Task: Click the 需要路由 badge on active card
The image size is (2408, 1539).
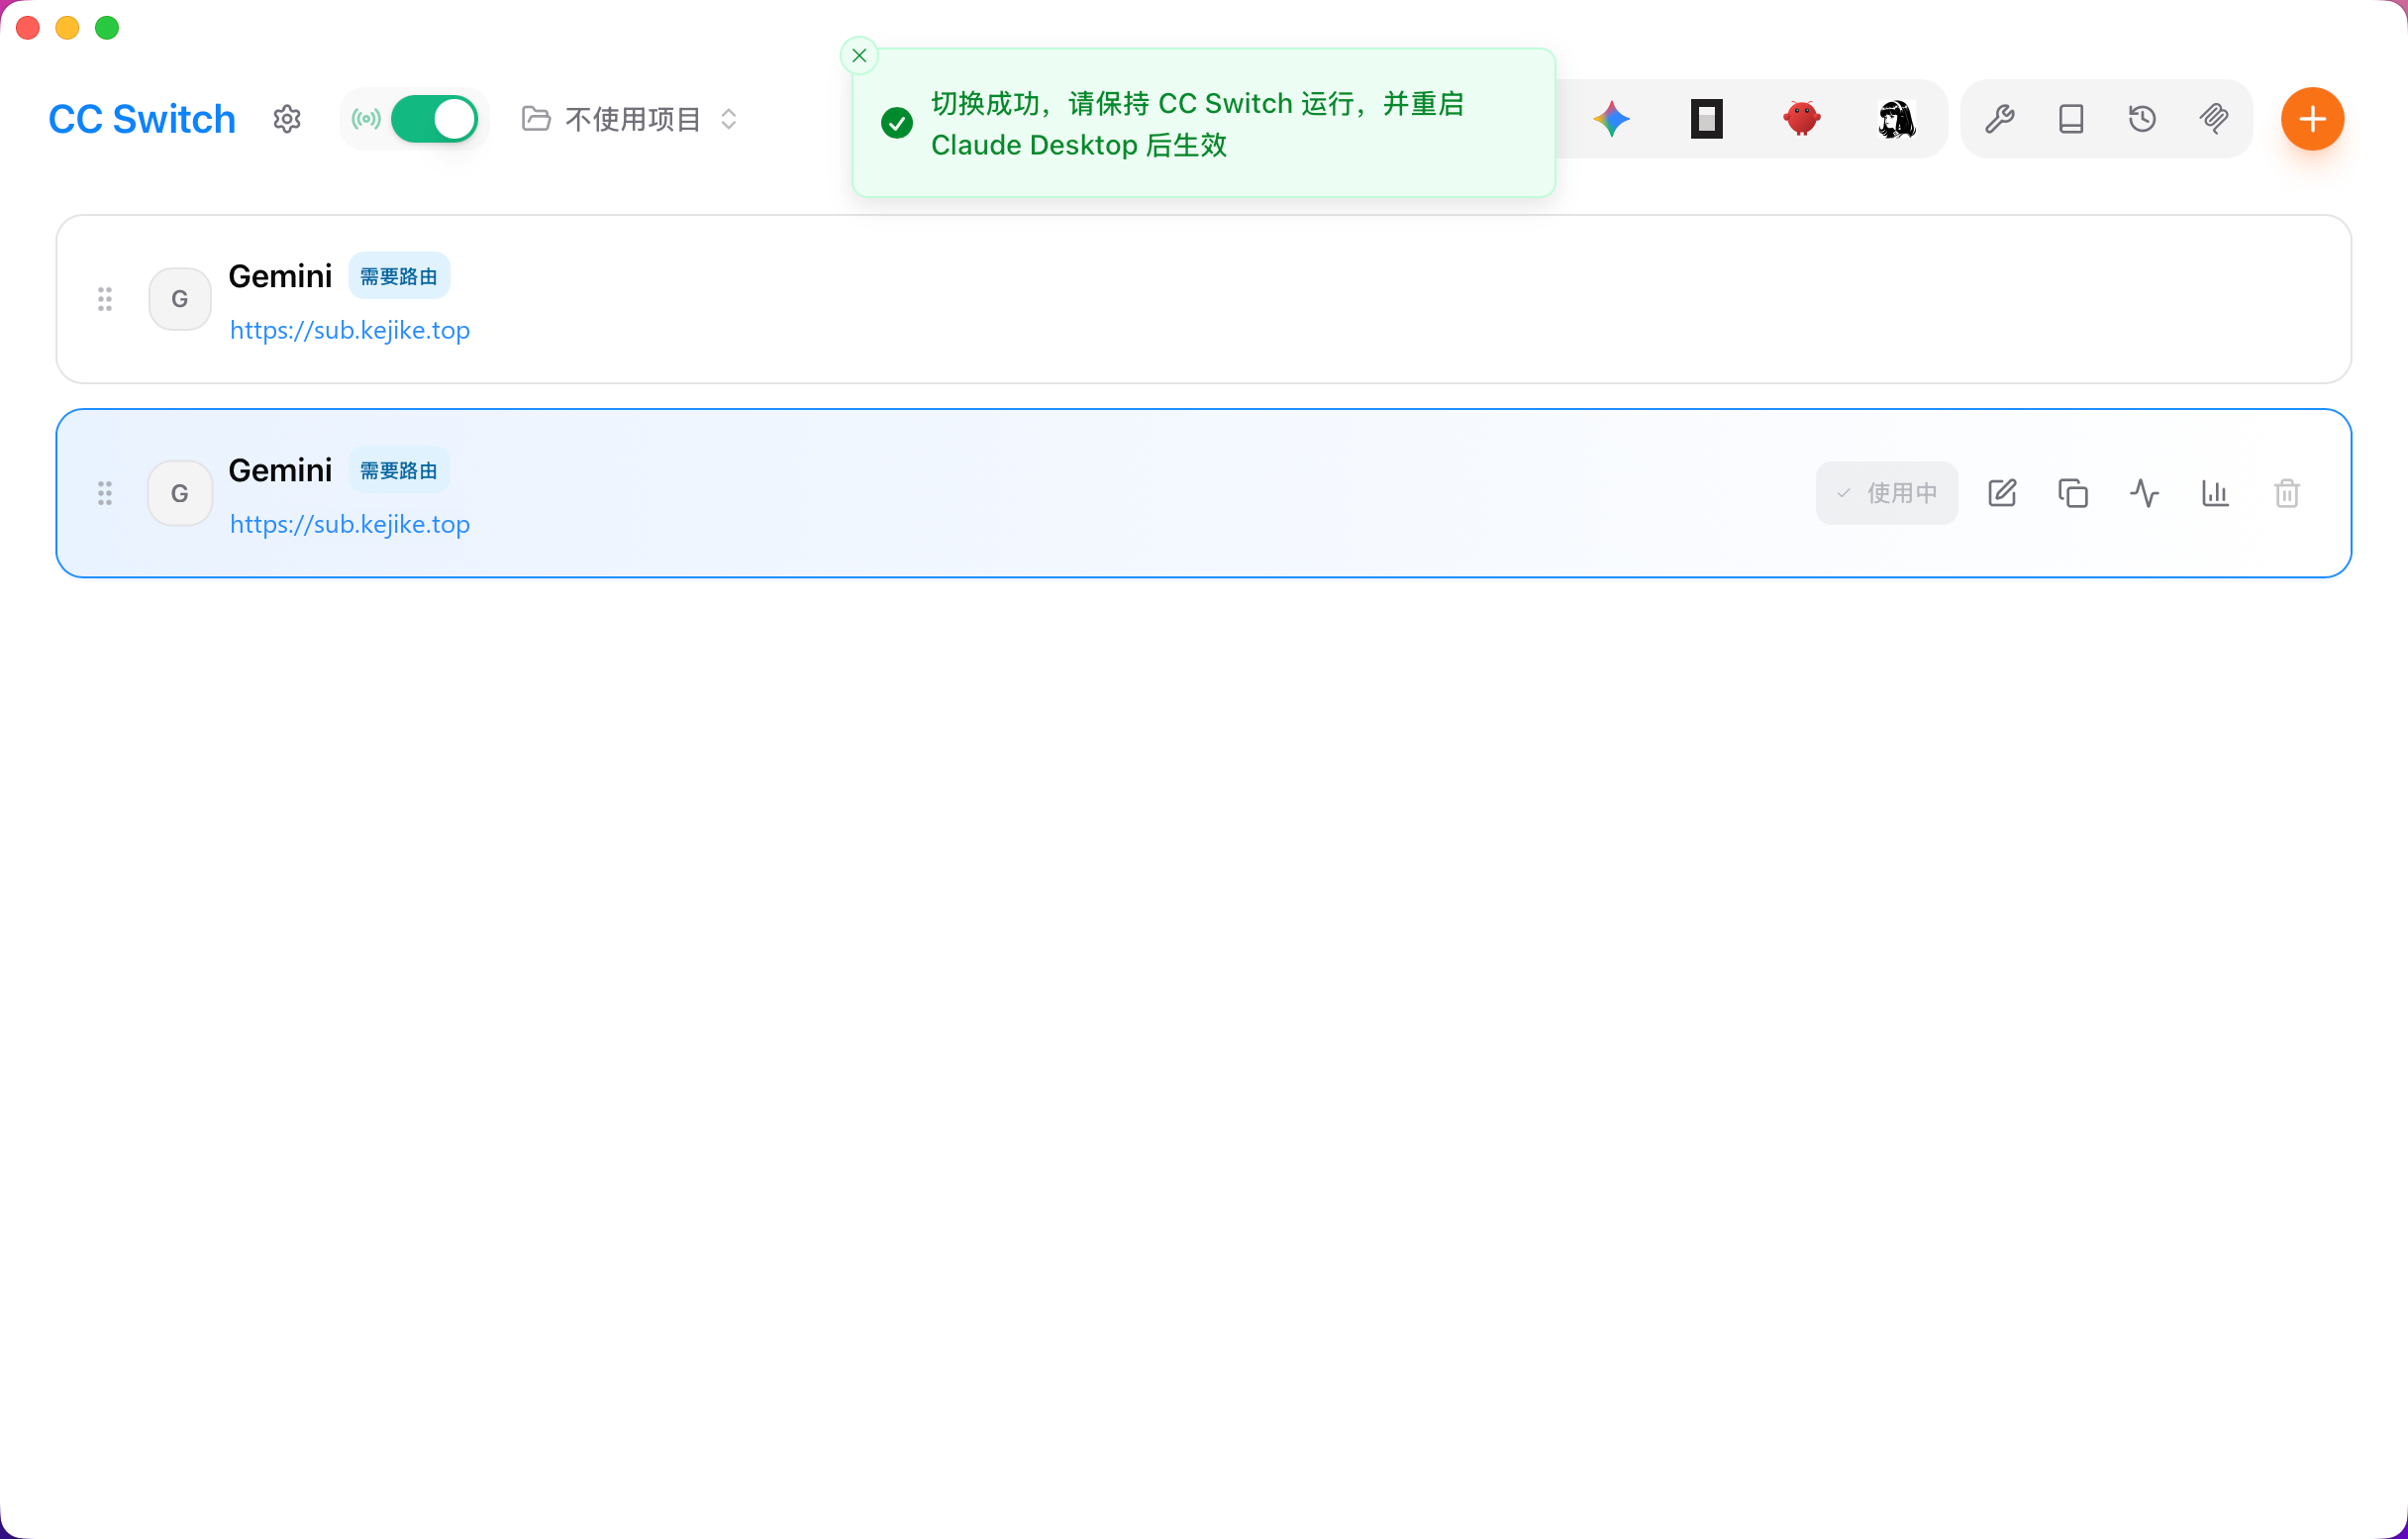Action: (x=399, y=470)
